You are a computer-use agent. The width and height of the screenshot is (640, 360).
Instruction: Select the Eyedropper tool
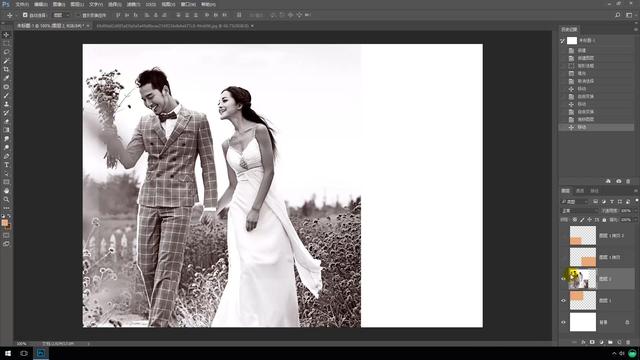6,78
